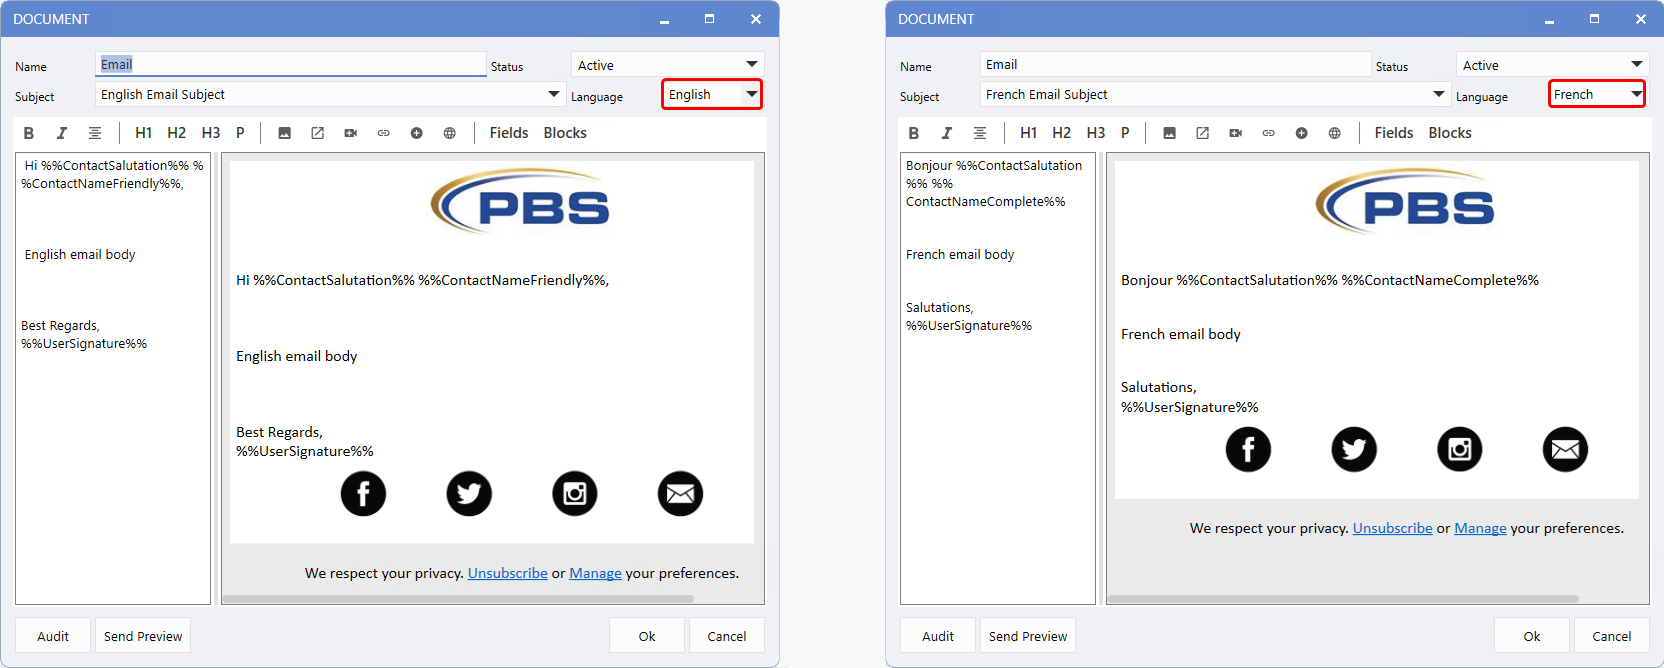Open the Fields menu in the English dialog
This screenshot has height=668, width=1664.
(508, 133)
